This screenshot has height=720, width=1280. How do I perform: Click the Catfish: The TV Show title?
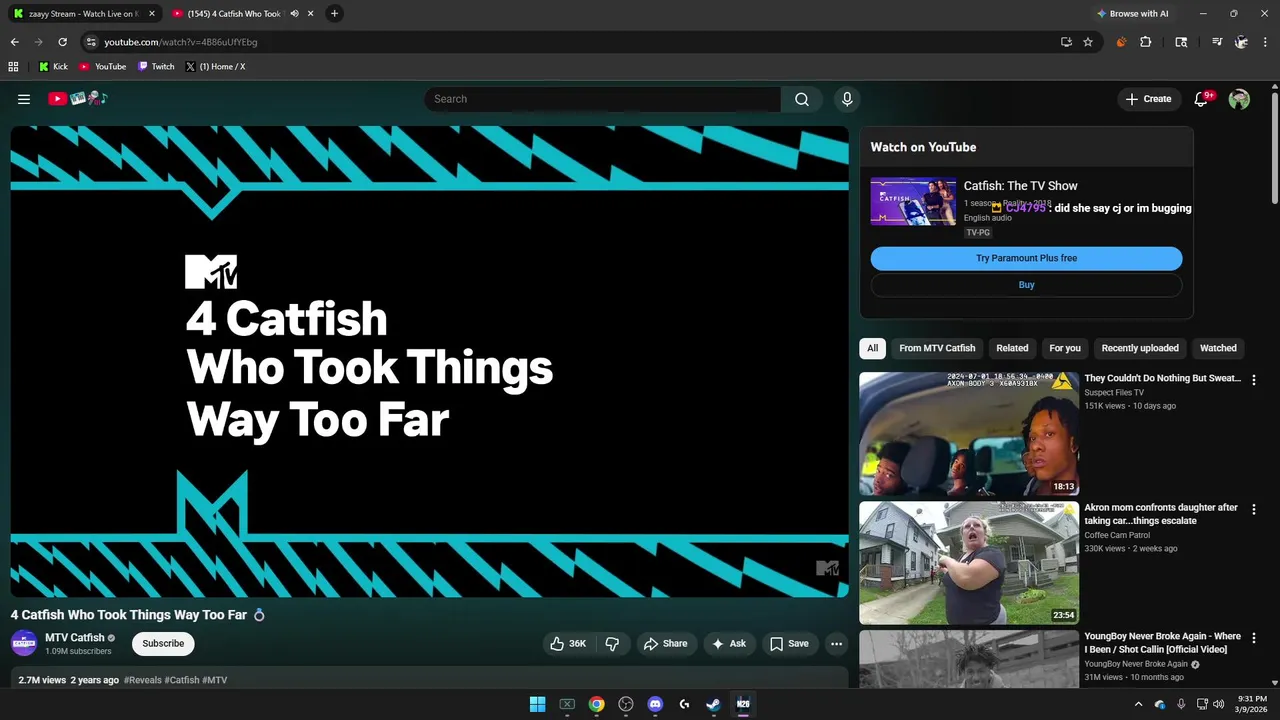coord(1020,186)
